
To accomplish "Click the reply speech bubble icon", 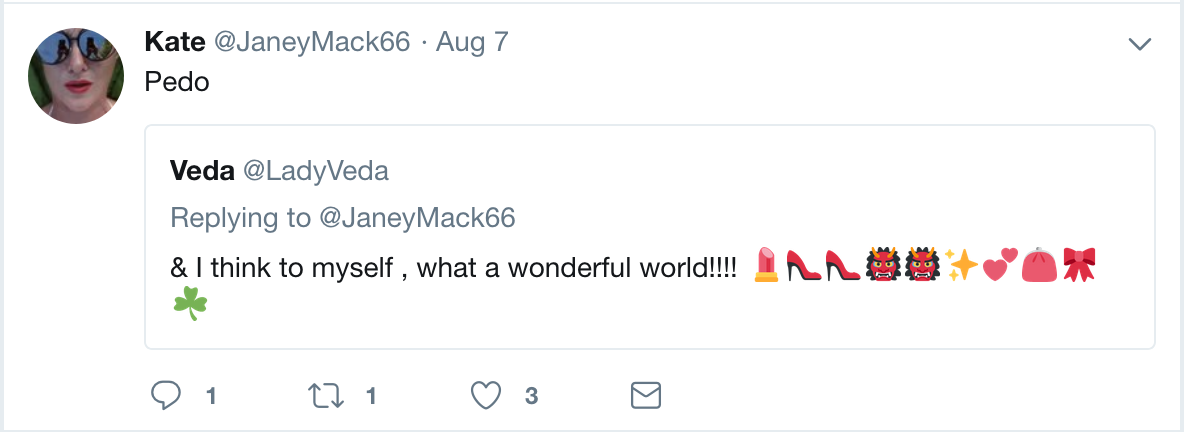I will point(164,396).
